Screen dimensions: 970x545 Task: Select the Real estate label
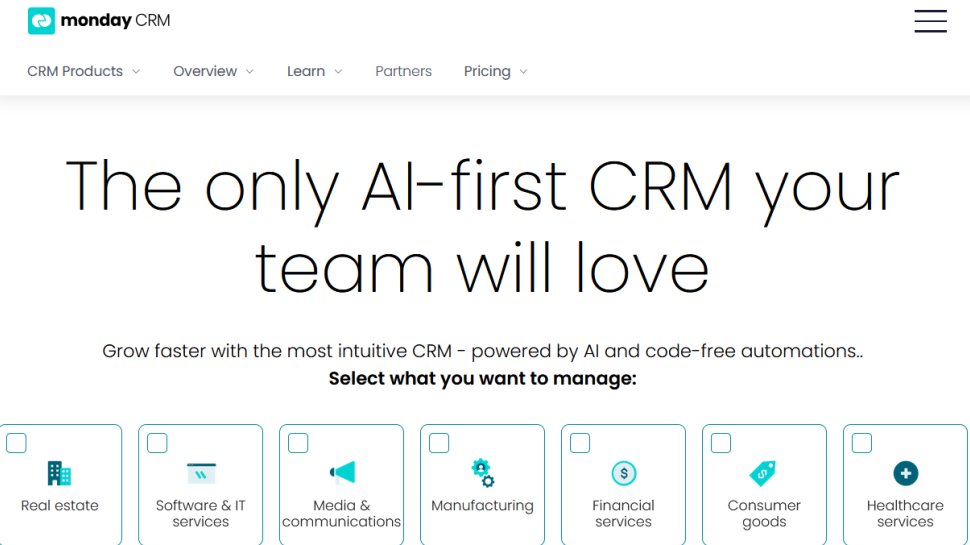[x=59, y=505]
